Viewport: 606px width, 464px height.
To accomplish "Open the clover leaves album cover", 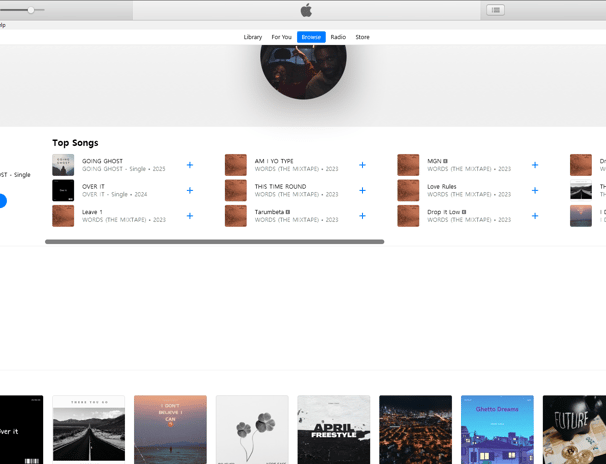I will (x=252, y=430).
